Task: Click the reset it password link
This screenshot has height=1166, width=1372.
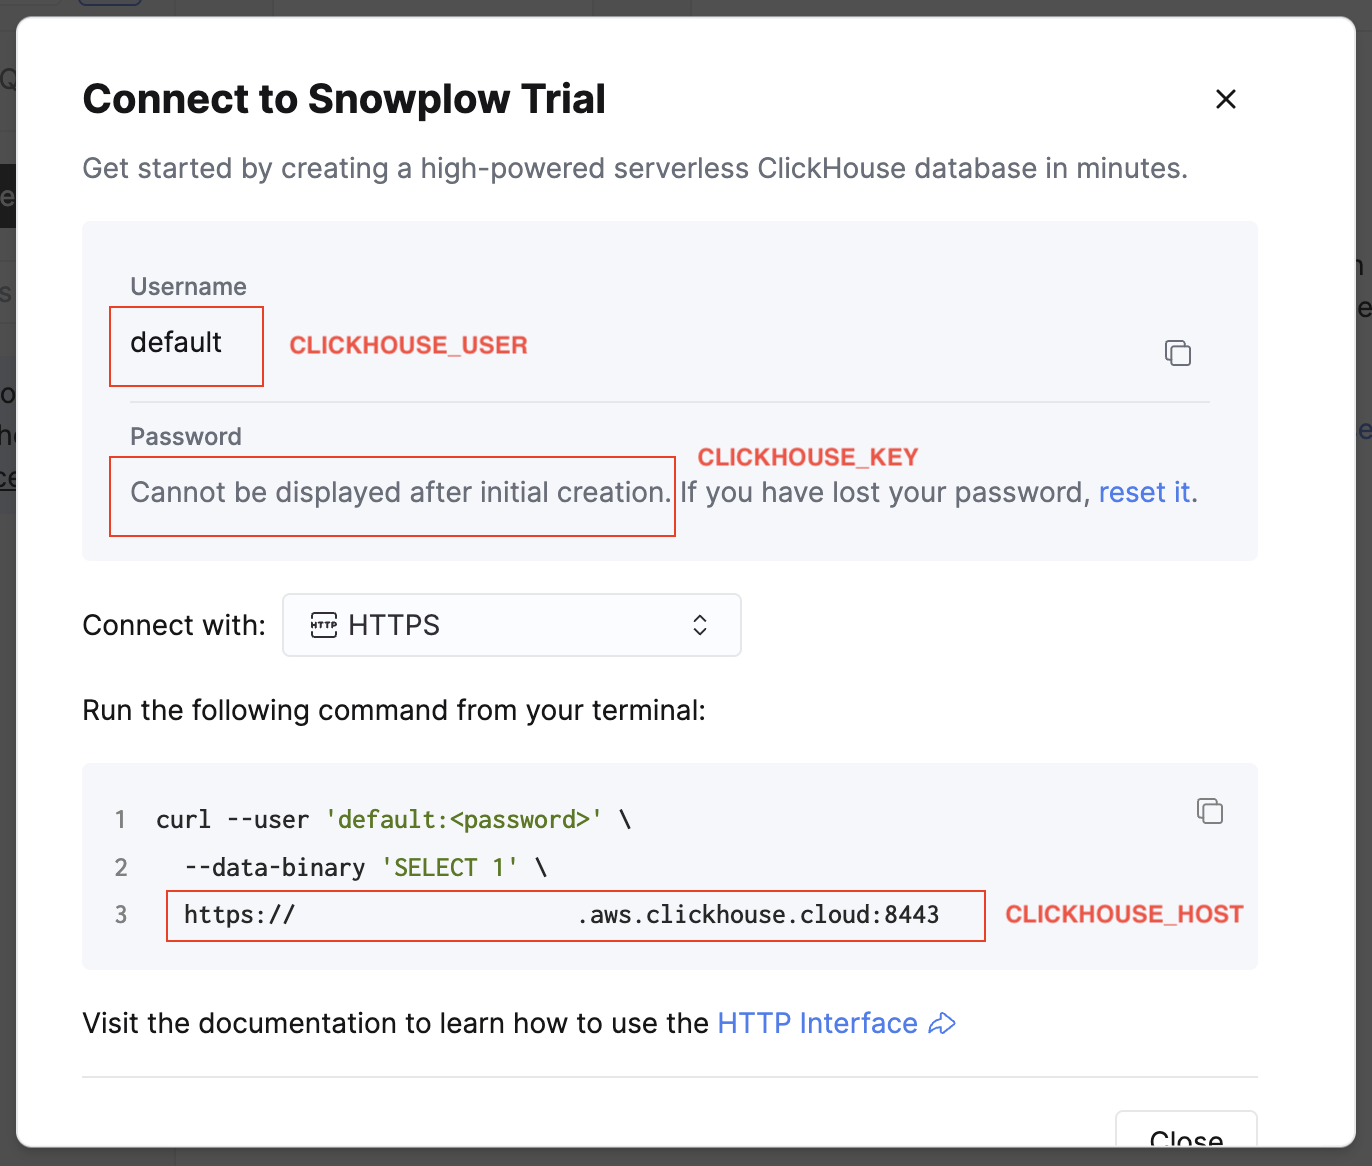Action: [1144, 492]
